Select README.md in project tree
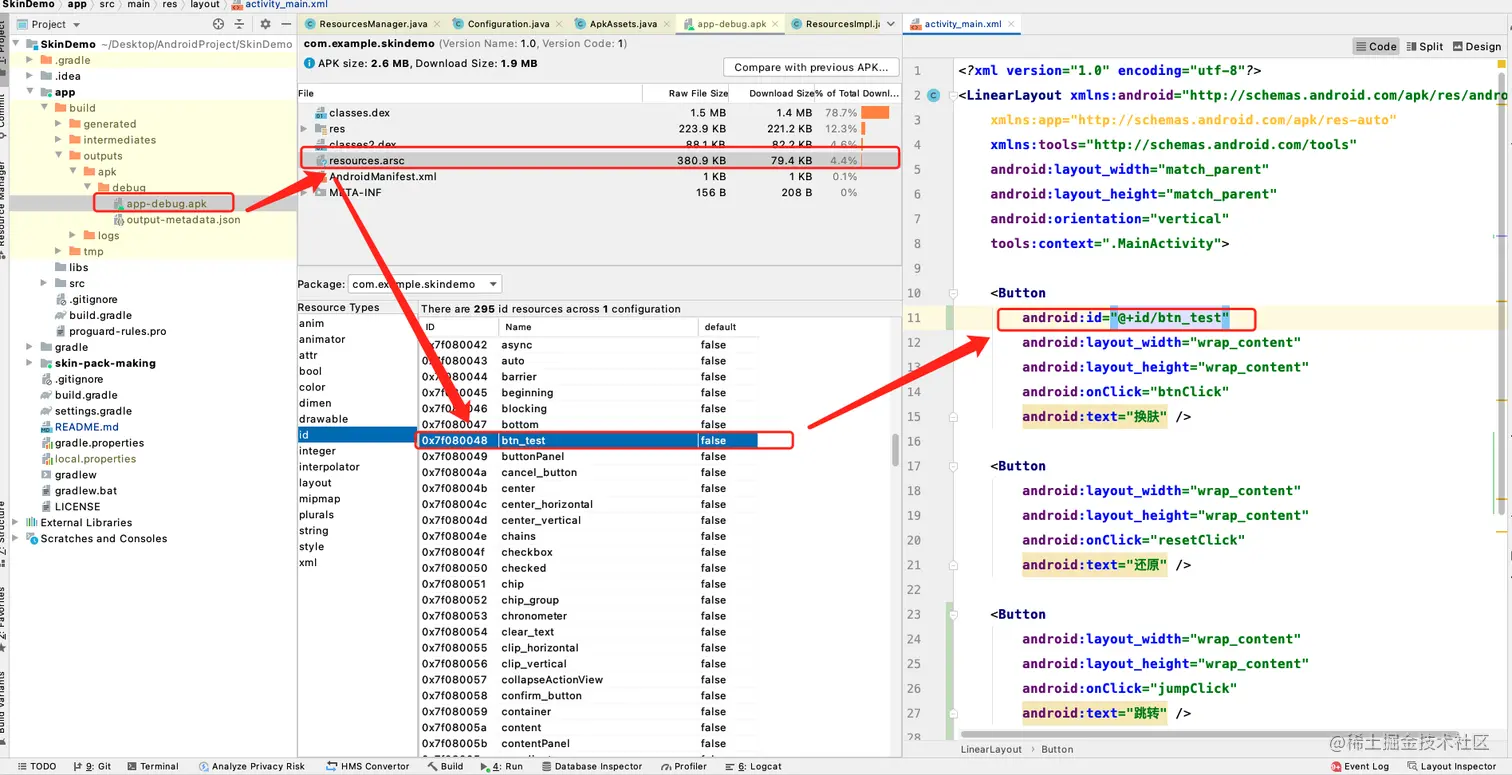1512x775 pixels. click(86, 427)
